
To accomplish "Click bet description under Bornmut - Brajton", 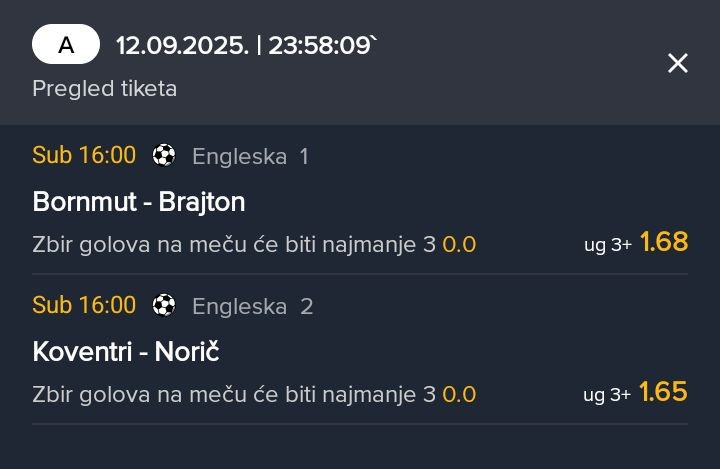I will click(x=234, y=244).
